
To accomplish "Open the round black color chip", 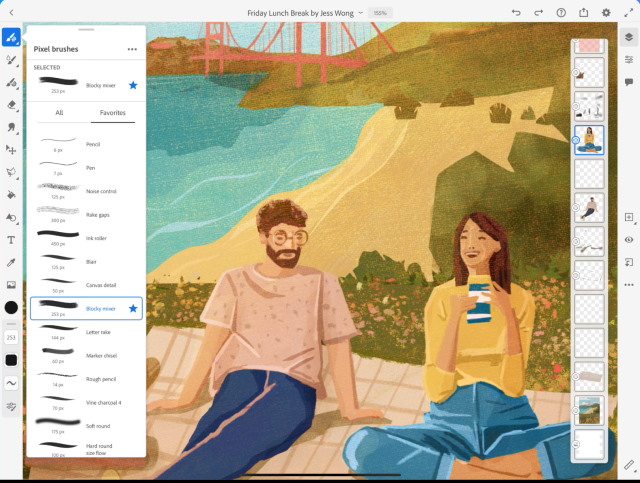I will pyautogui.click(x=11, y=307).
